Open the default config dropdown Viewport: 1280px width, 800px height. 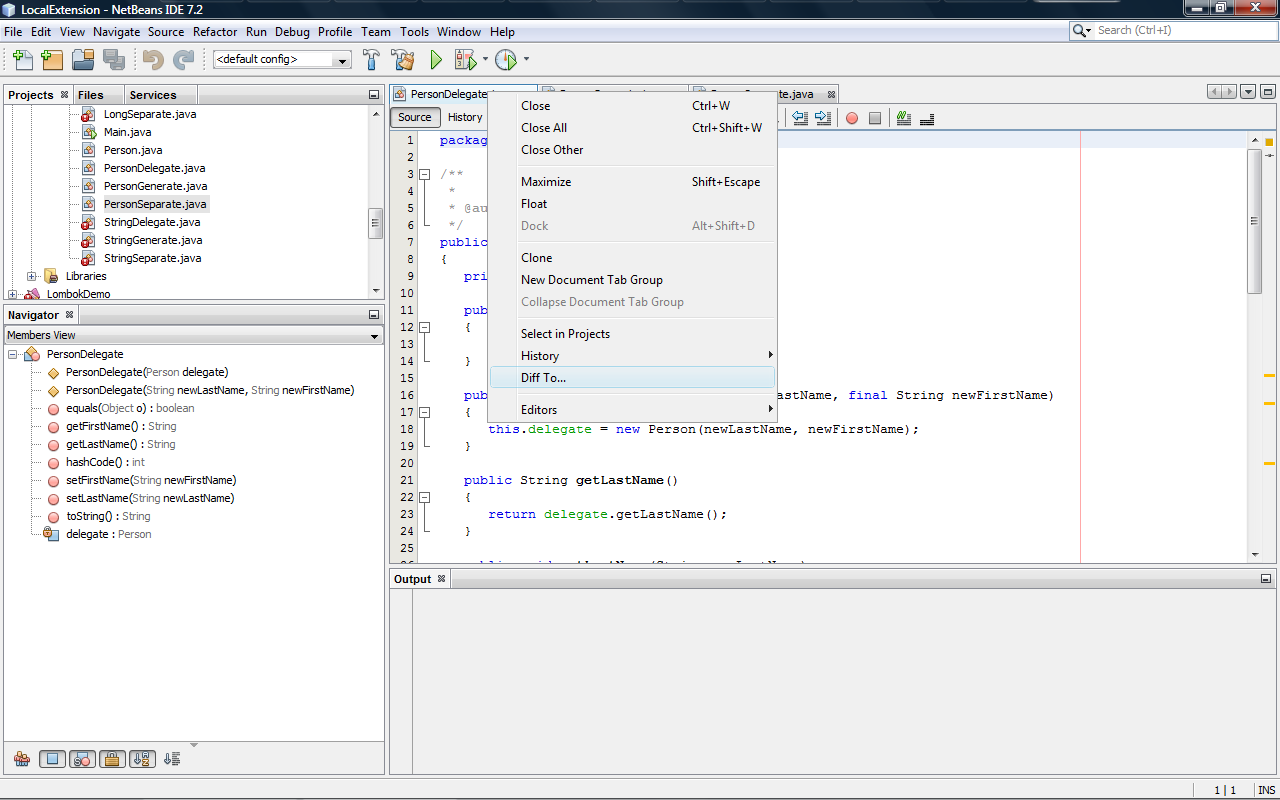coord(283,60)
